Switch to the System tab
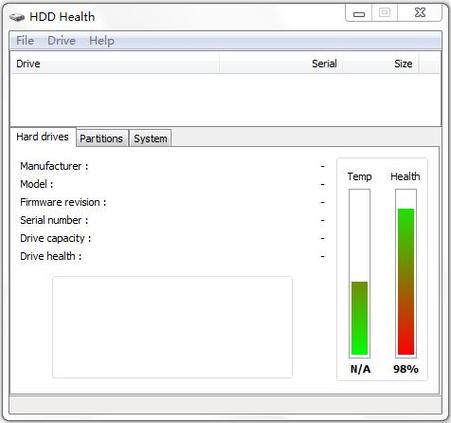The height and width of the screenshot is (423, 451). 150,138
